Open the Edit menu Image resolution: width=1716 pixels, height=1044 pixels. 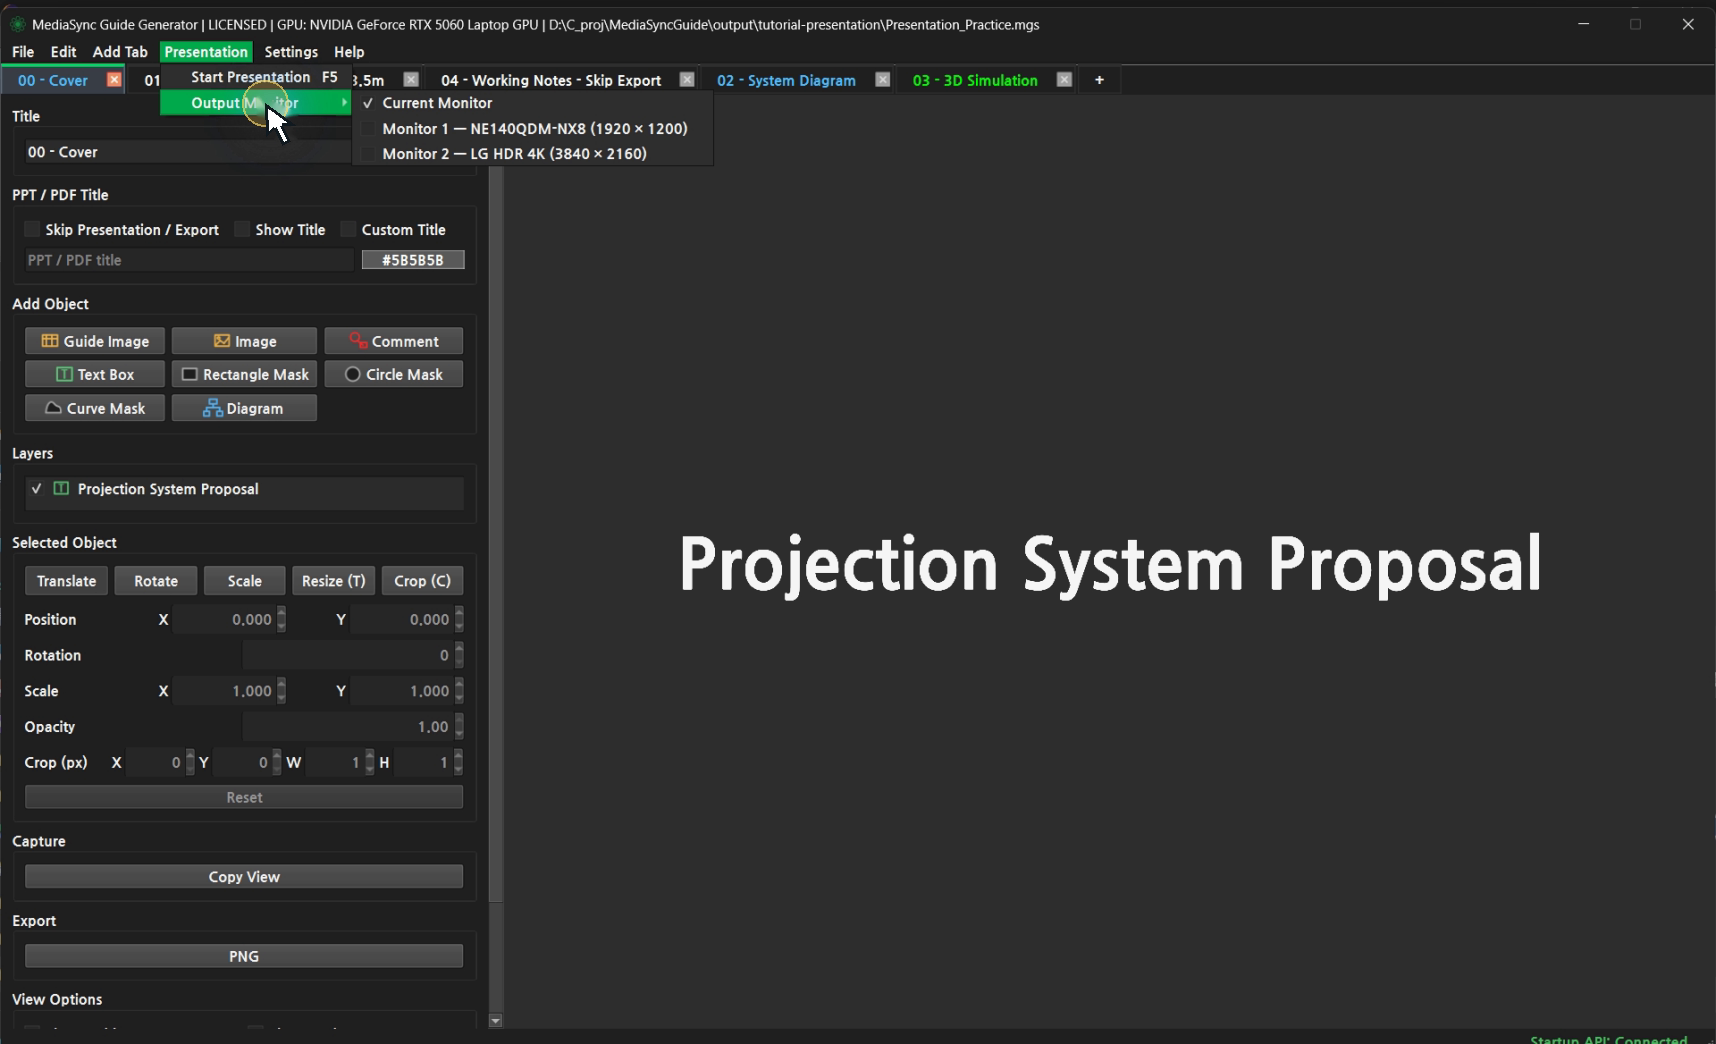[x=63, y=52]
